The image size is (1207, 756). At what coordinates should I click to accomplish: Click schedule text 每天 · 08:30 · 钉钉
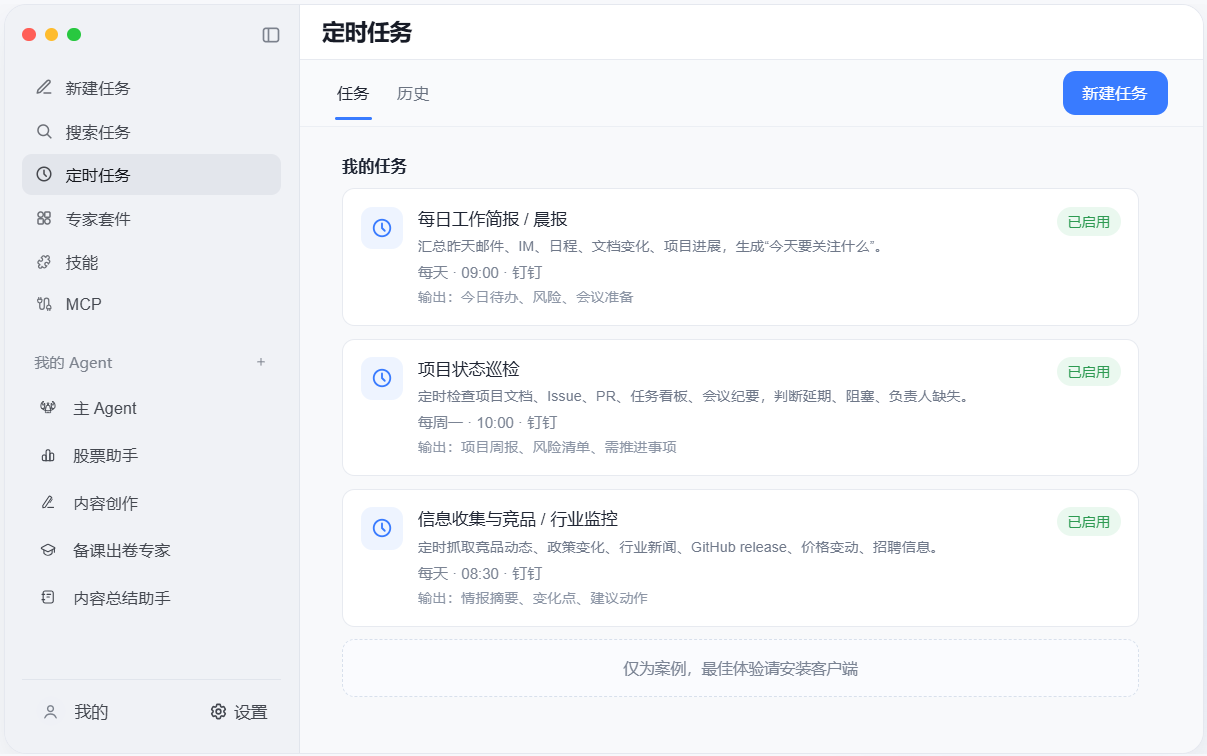tap(480, 573)
